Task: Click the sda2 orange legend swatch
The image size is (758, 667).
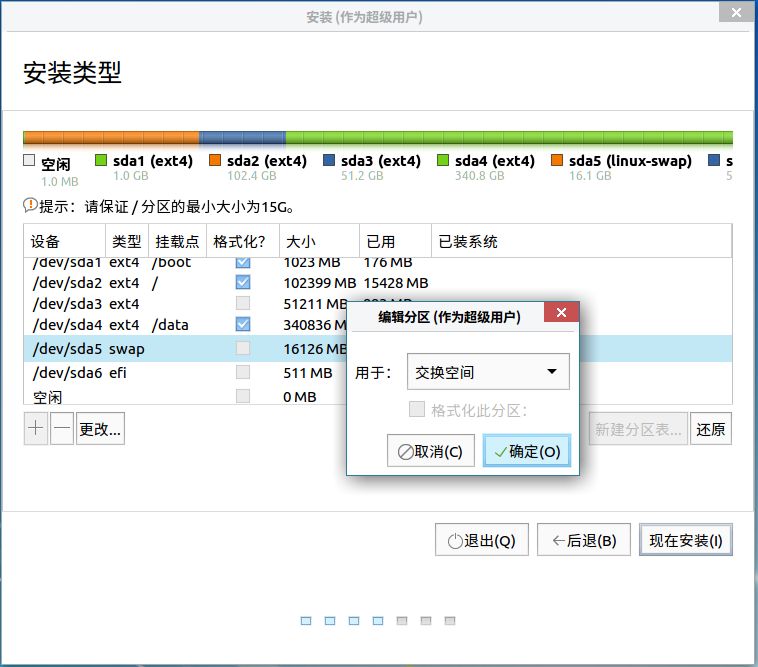Action: coord(215,160)
